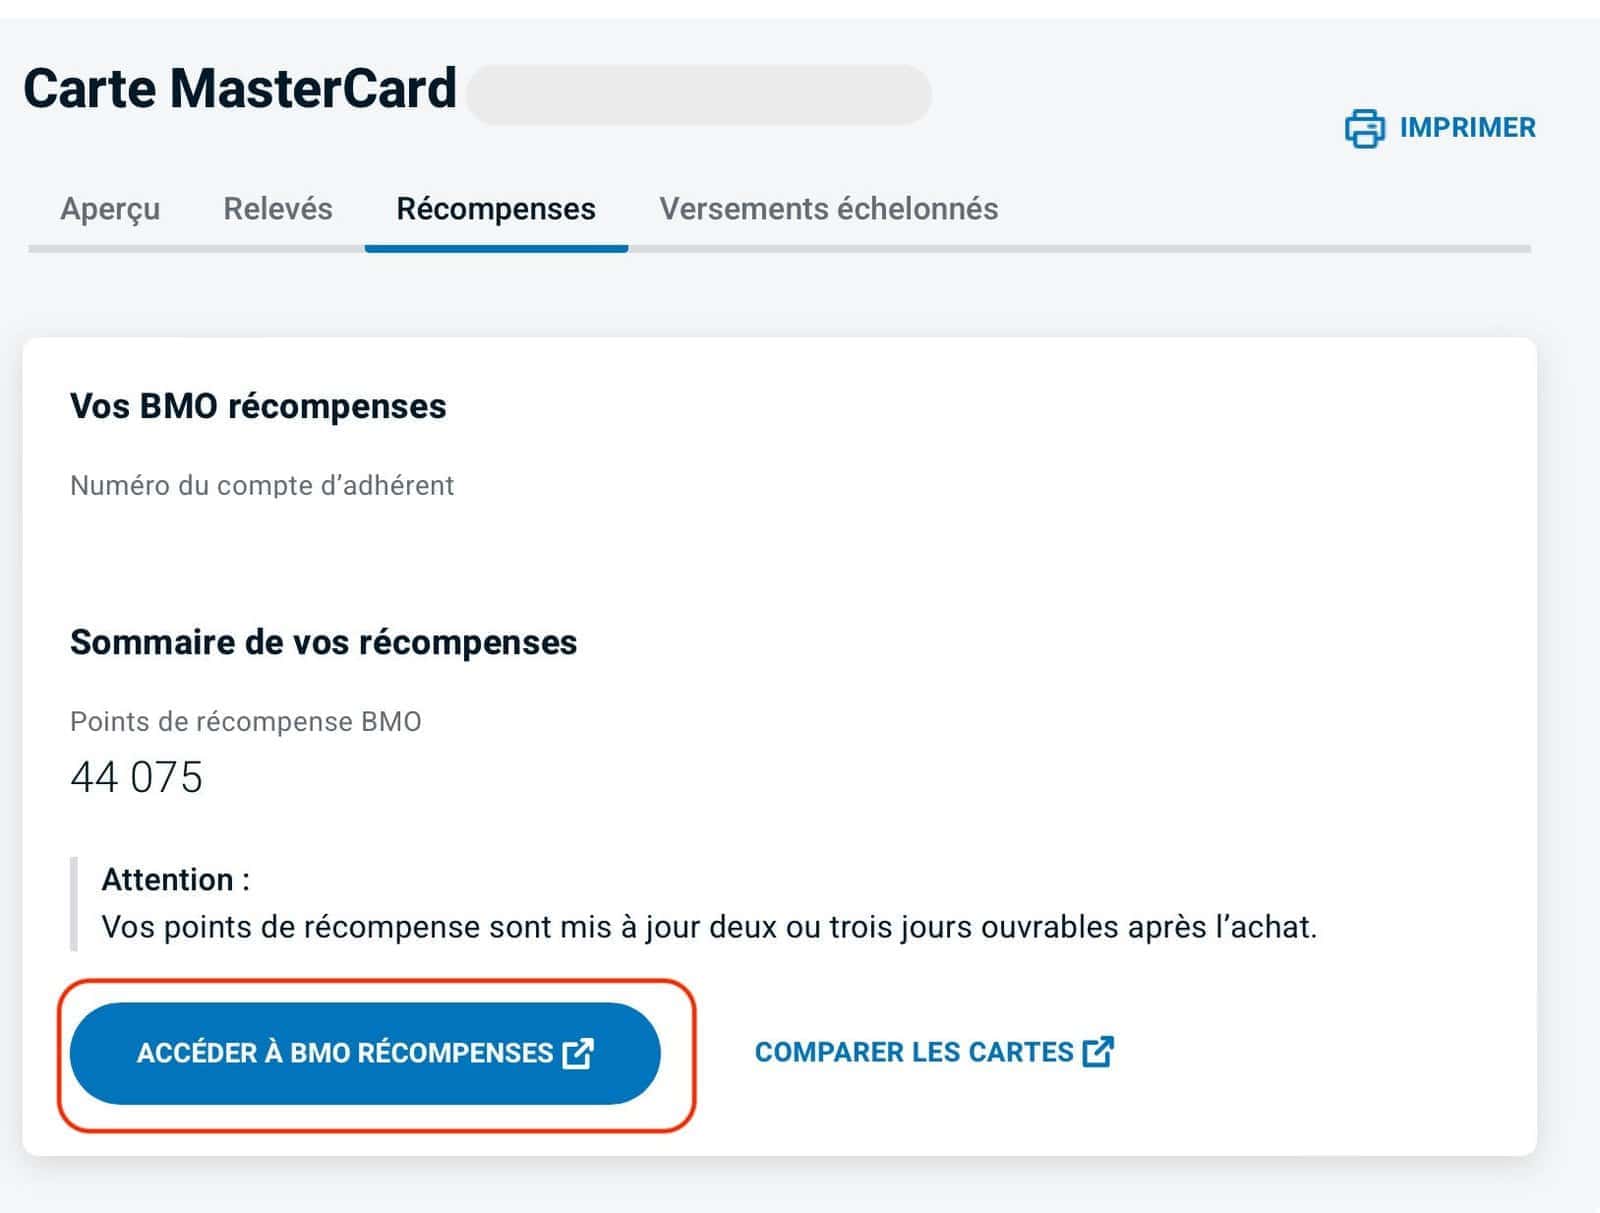Click the Sommaire de vos récompenses heading
The width and height of the screenshot is (1600, 1213).
point(322,643)
